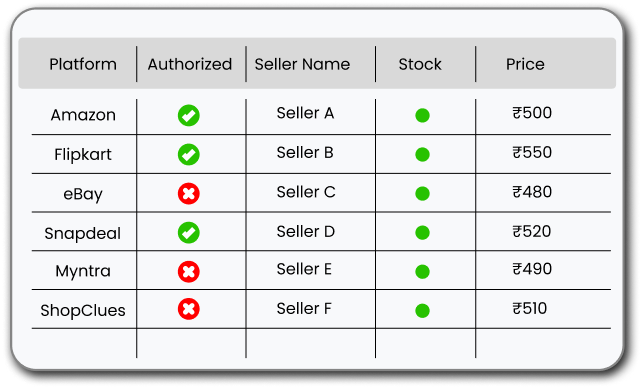
Task: Click the ₹480 price for eBay
Action: coord(532,192)
